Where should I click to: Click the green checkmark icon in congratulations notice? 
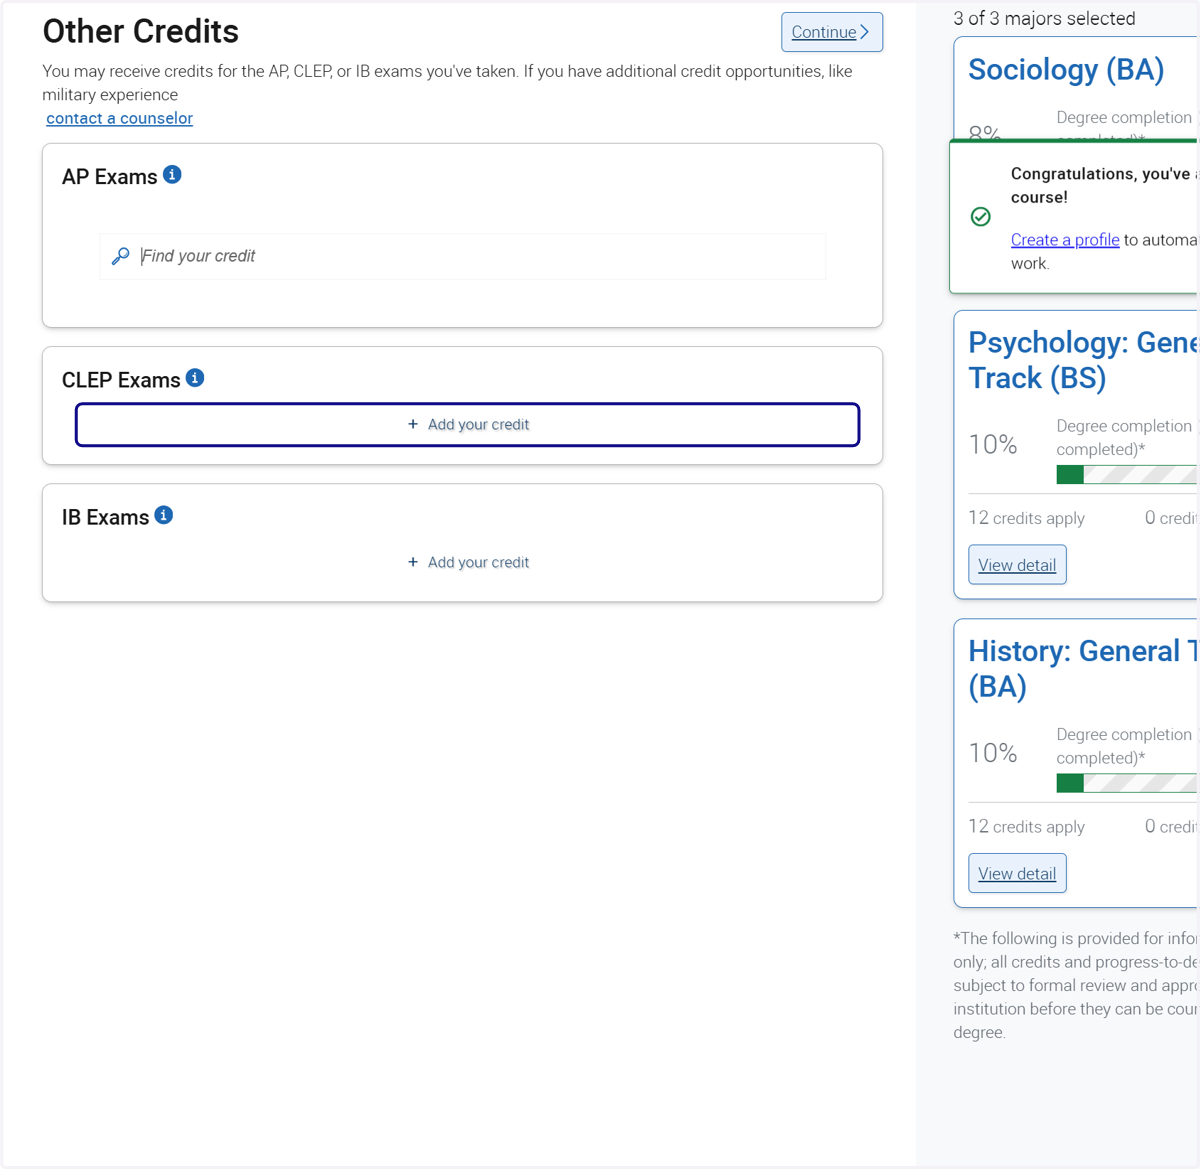pyautogui.click(x=981, y=217)
